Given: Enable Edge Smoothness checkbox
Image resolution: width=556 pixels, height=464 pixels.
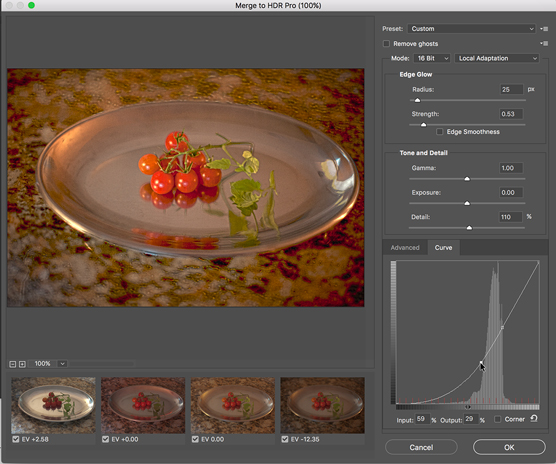Looking at the screenshot, I should point(440,132).
